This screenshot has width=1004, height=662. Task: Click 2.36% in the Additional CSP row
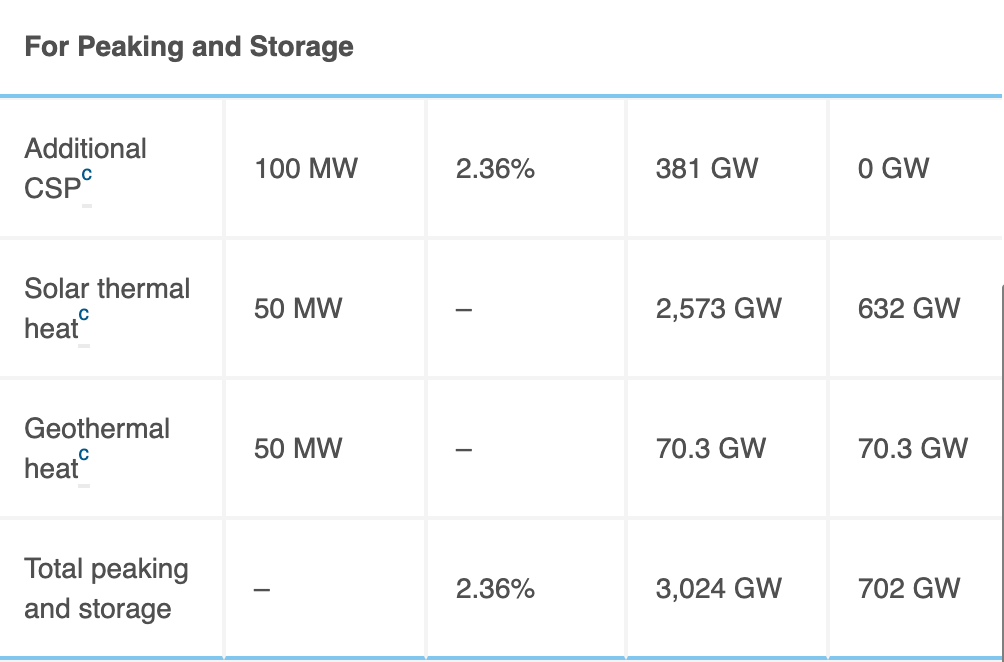495,169
